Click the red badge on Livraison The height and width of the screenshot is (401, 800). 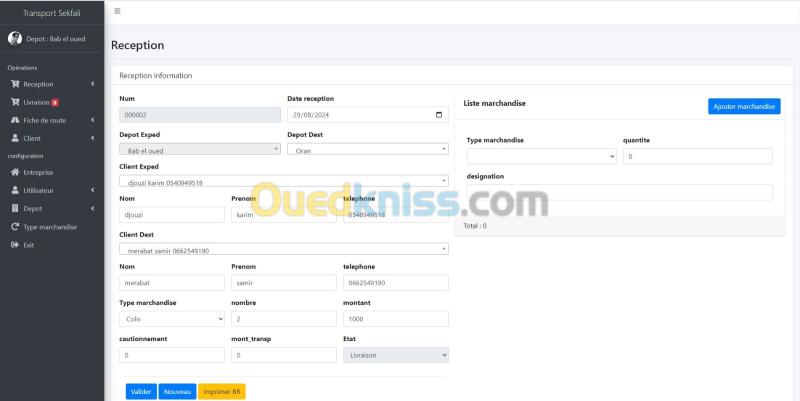(55, 103)
